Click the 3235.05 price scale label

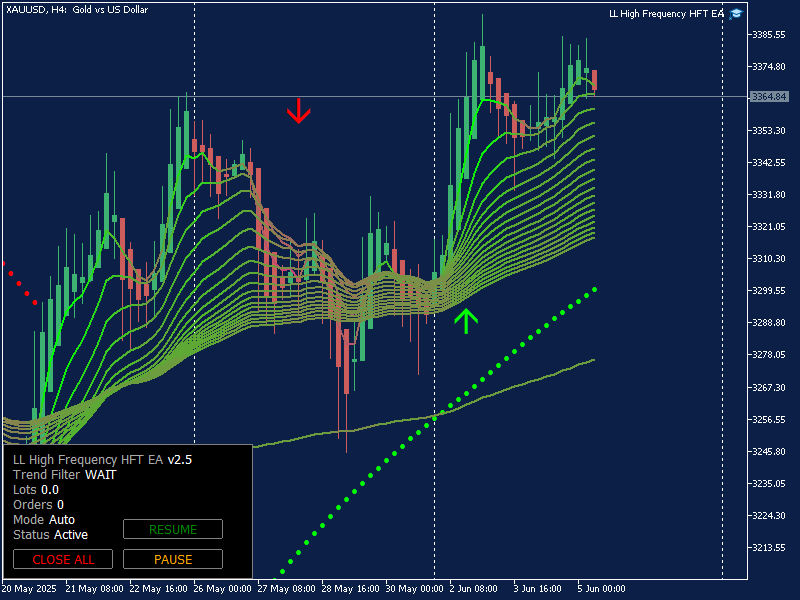[x=769, y=484]
